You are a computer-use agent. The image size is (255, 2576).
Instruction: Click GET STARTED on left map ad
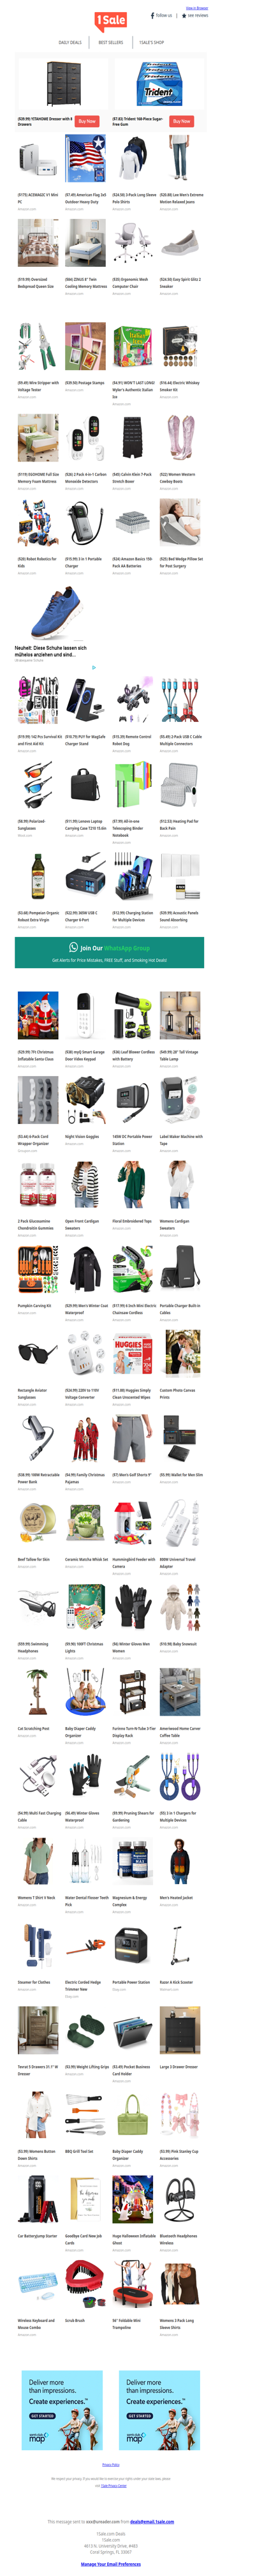pos(41,2416)
